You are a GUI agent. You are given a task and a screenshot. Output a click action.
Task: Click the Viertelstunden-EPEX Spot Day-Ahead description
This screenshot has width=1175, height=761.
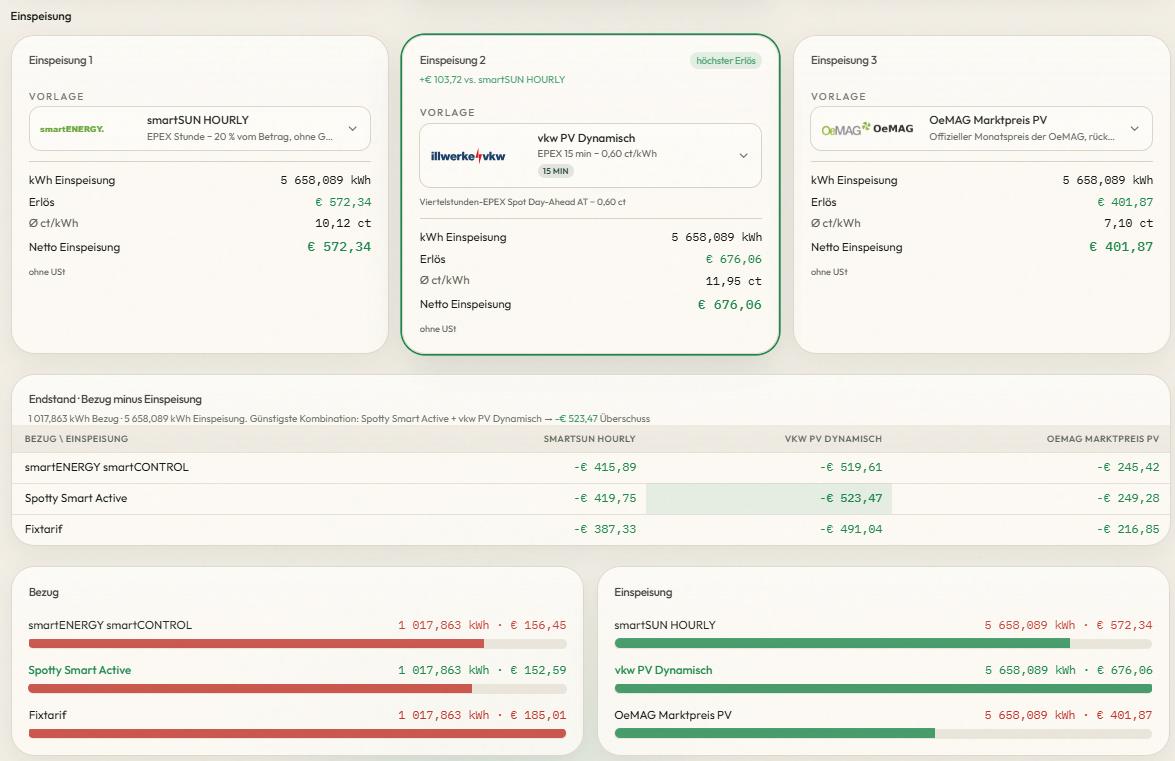click(x=522, y=201)
